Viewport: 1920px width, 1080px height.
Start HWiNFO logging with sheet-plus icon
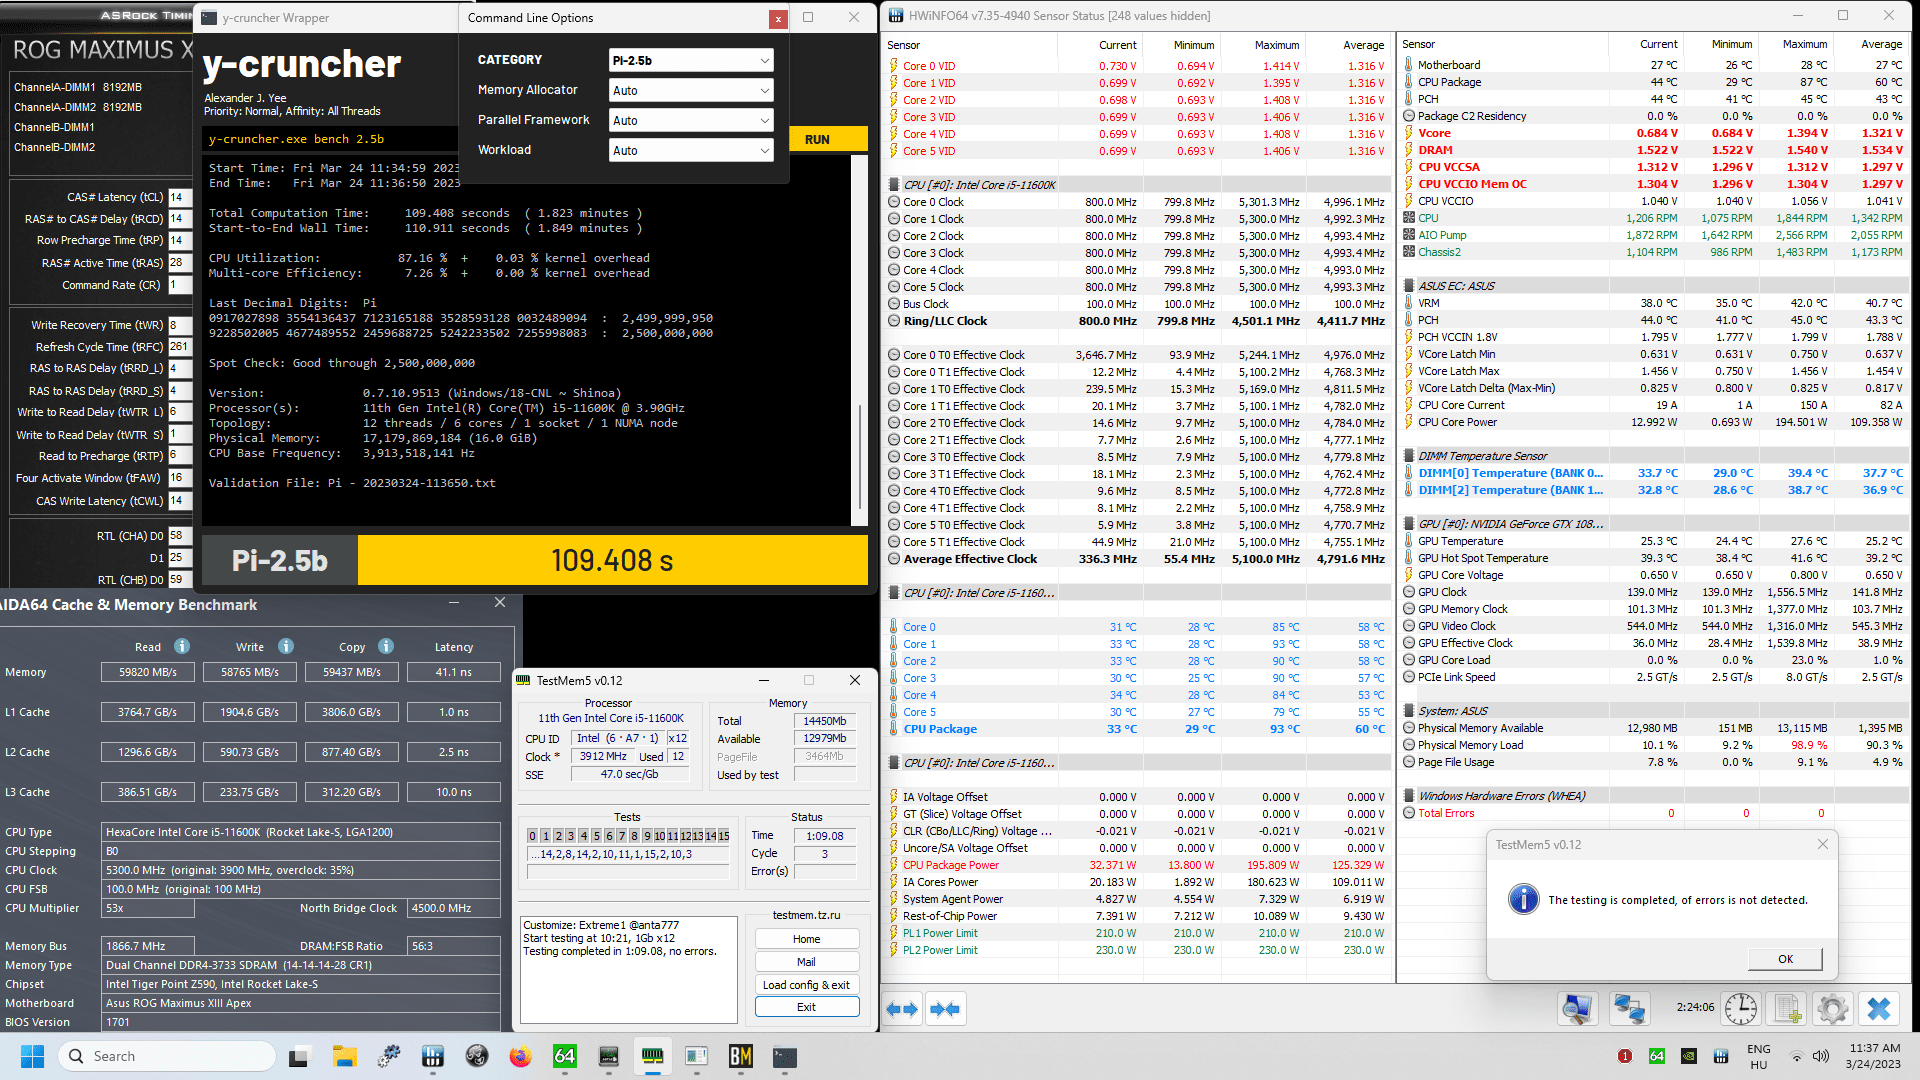click(1787, 1009)
